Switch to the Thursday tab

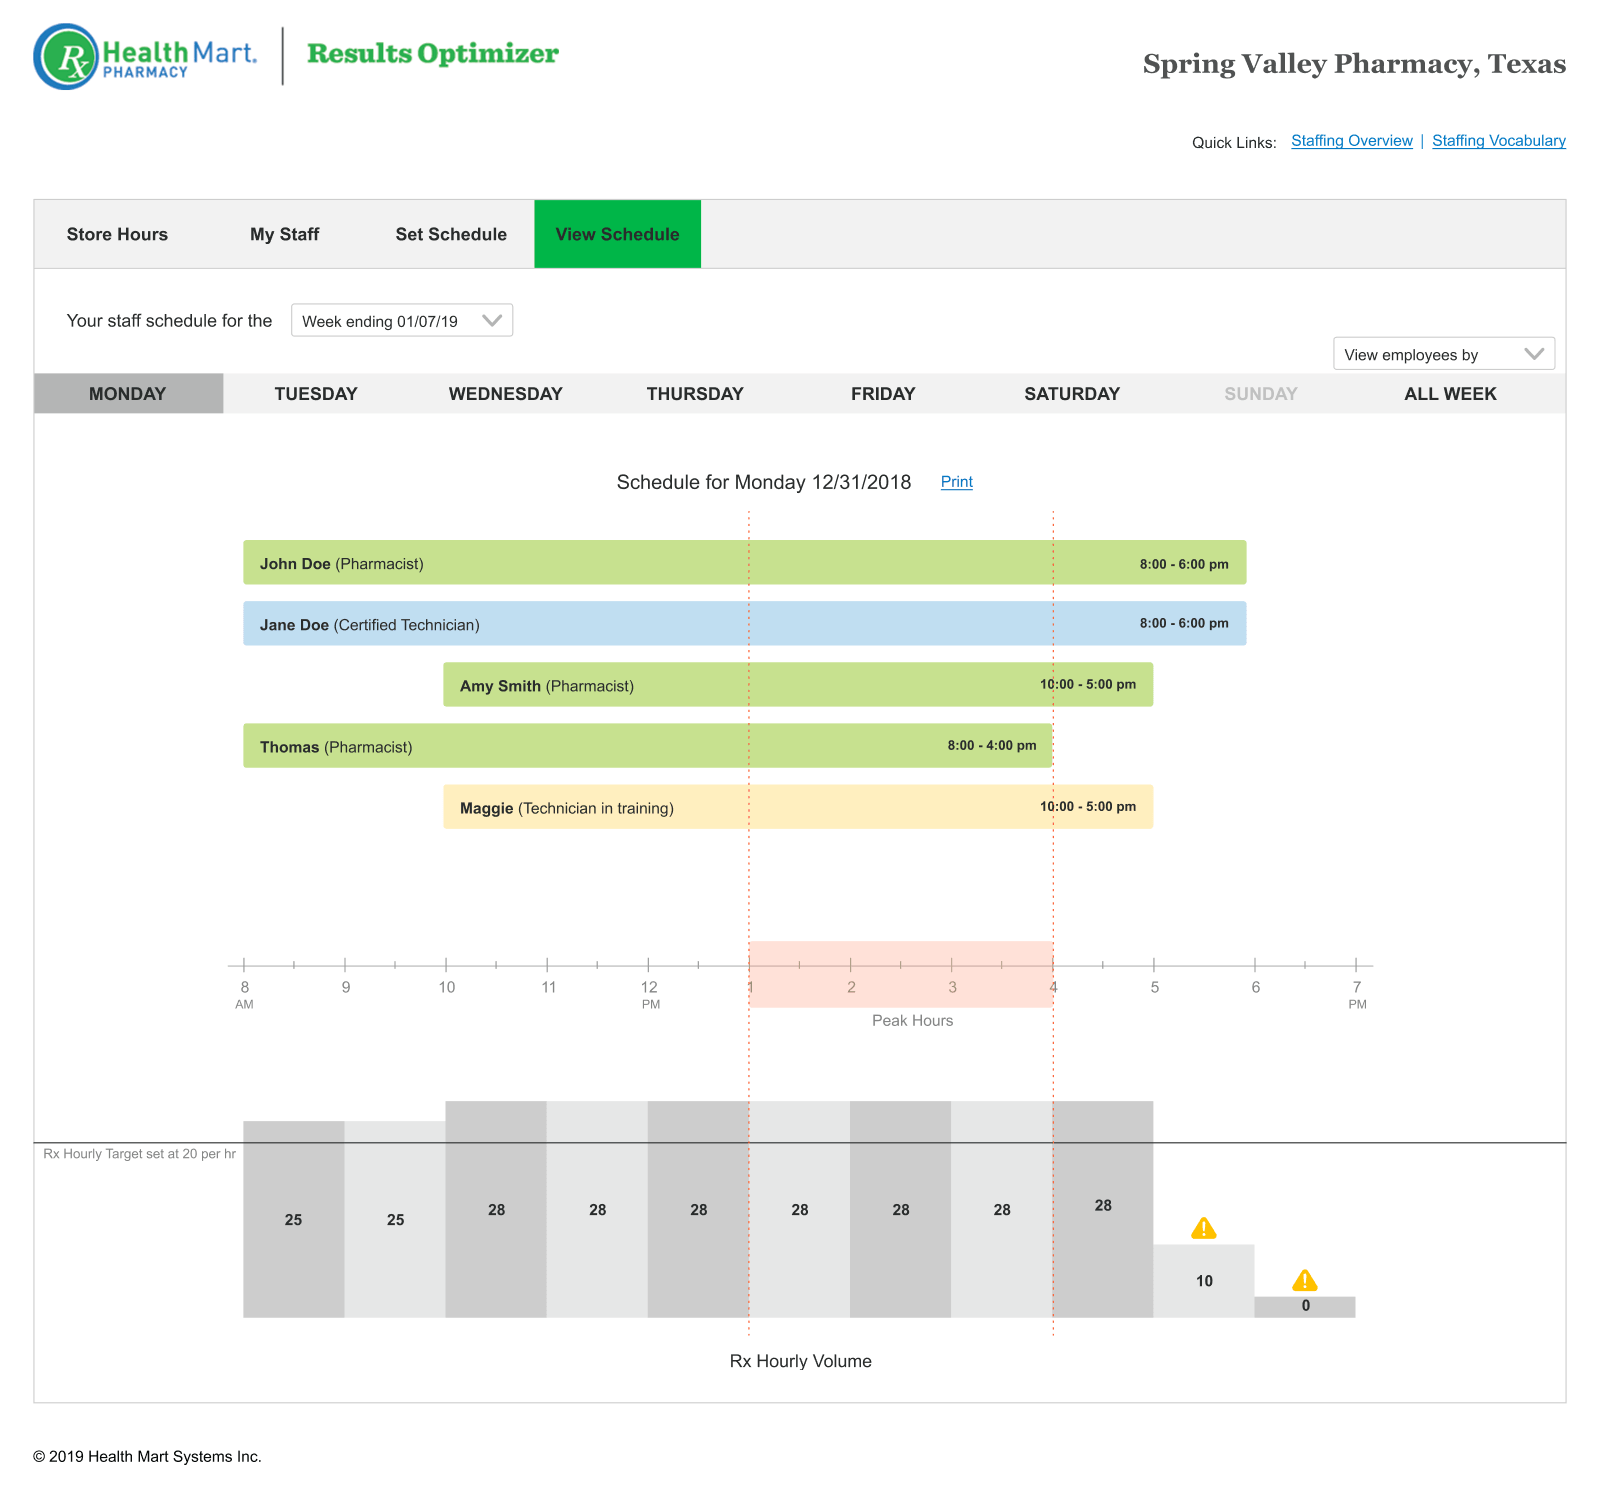(x=695, y=393)
